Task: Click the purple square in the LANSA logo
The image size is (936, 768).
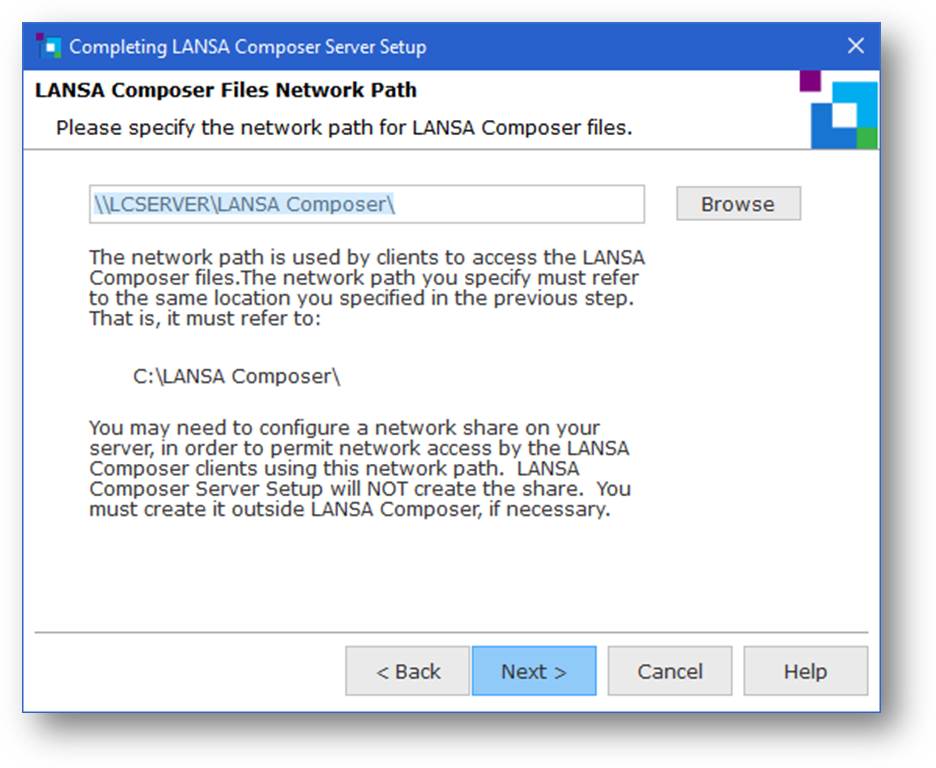Action: [x=810, y=81]
